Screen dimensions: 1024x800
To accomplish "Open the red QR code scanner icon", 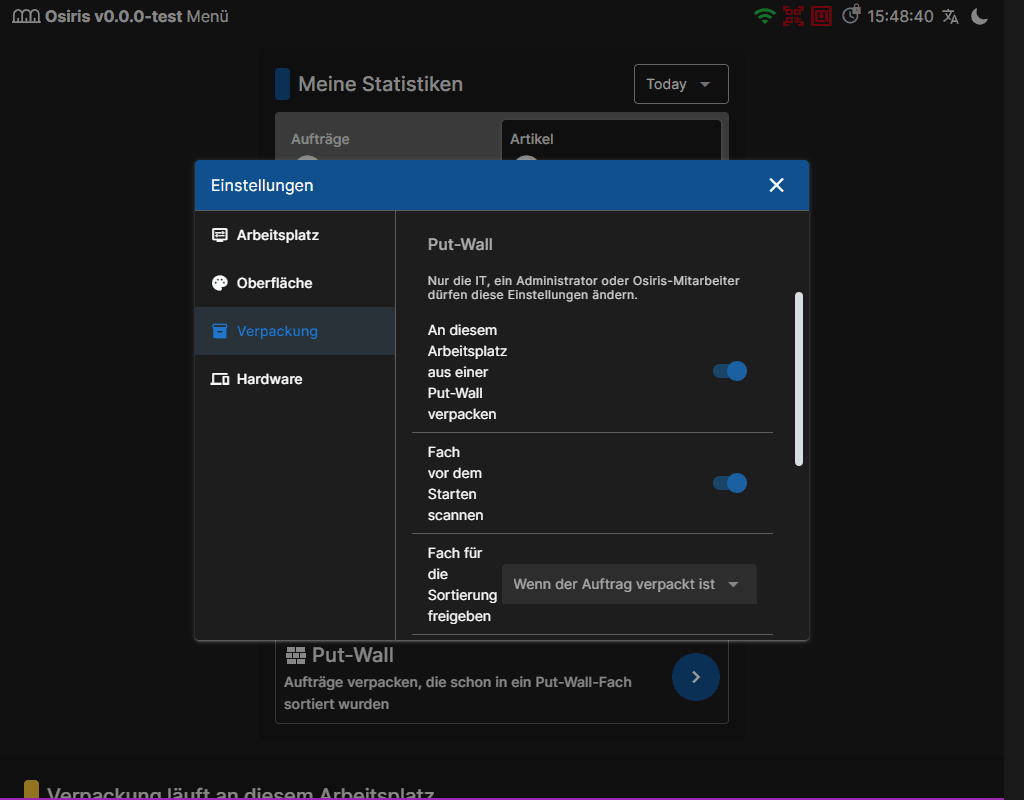I will pyautogui.click(x=793, y=16).
